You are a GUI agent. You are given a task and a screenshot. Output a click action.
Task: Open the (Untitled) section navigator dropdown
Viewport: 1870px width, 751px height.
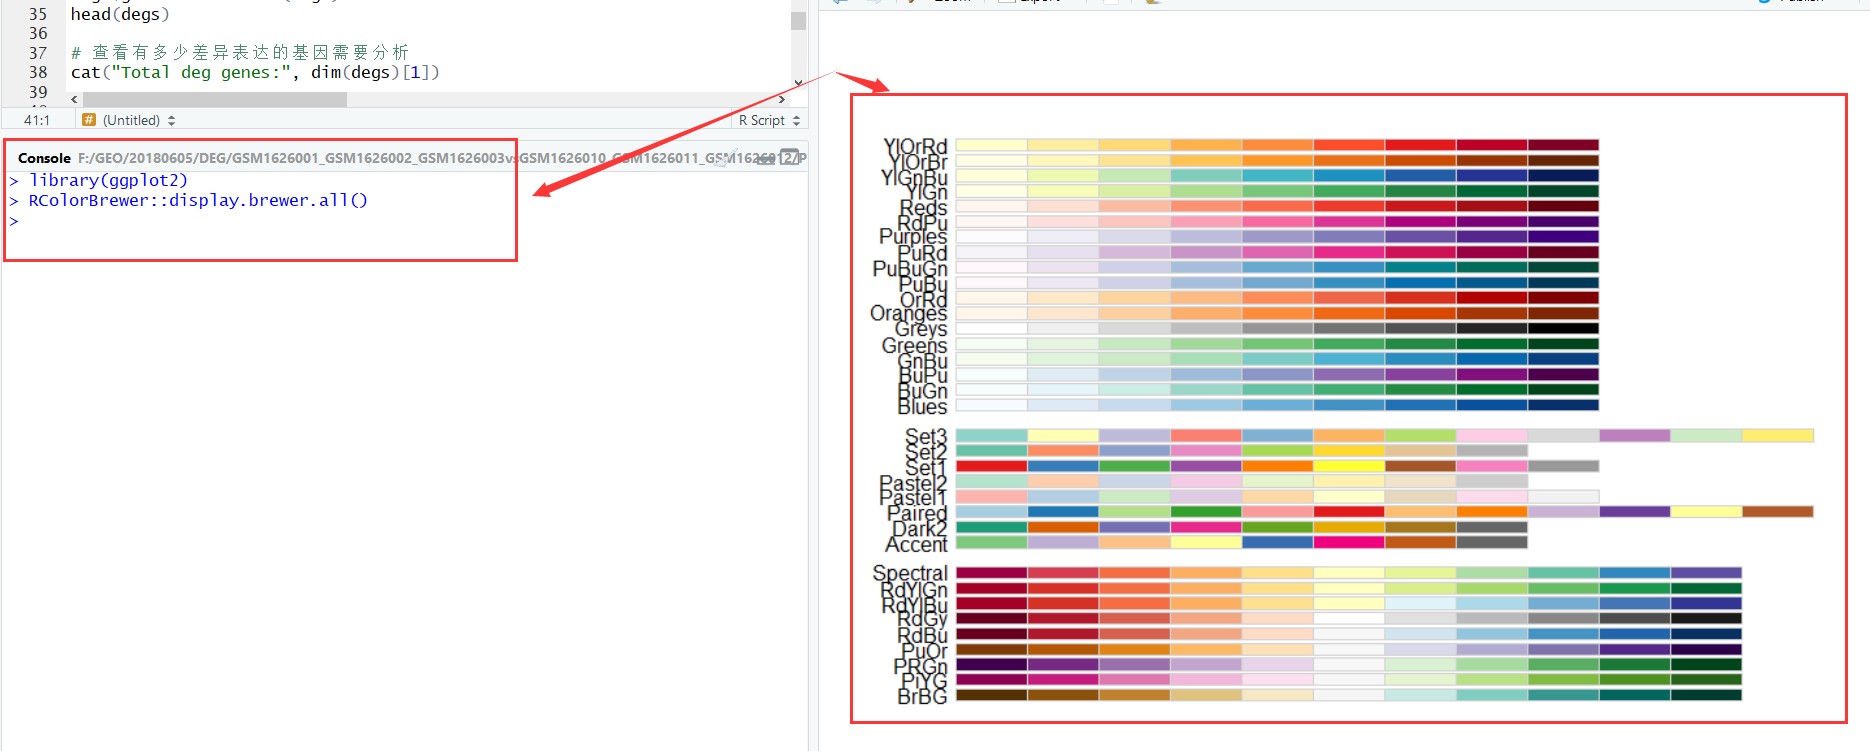tap(129, 120)
